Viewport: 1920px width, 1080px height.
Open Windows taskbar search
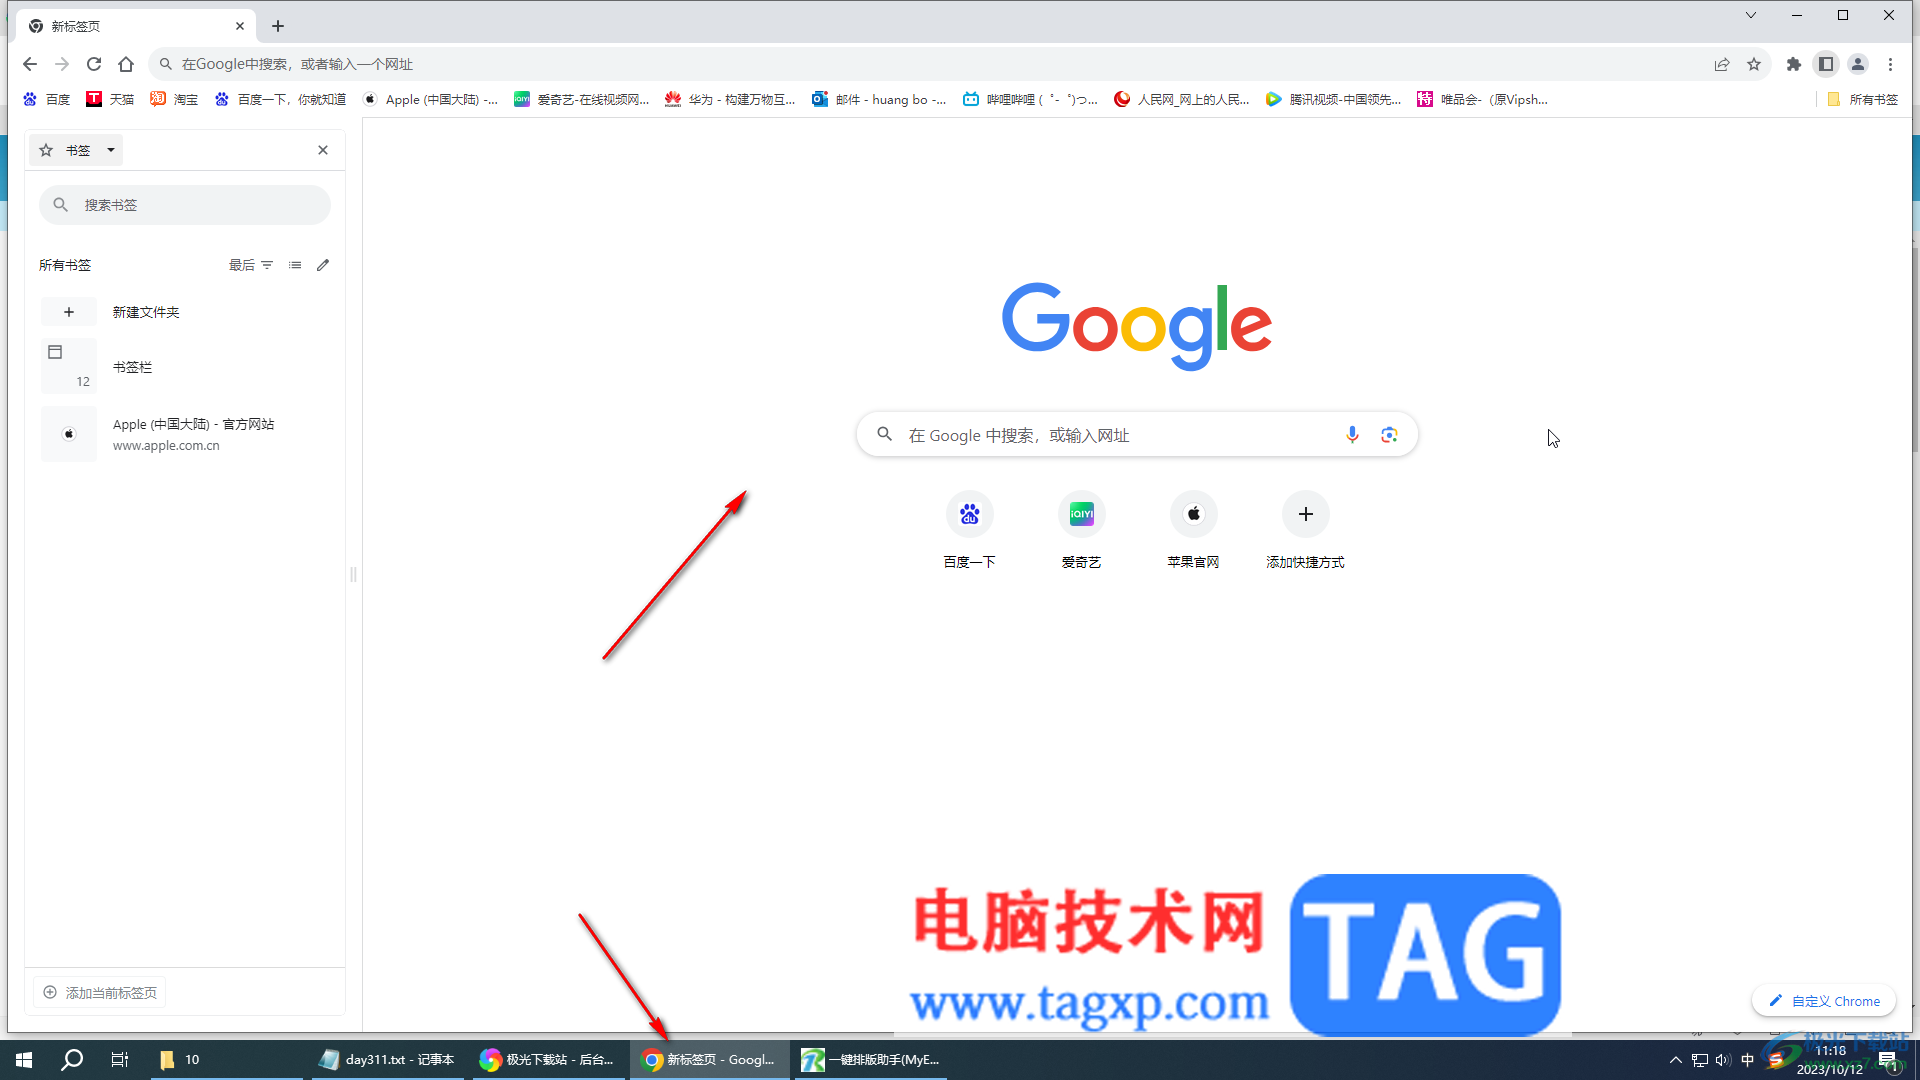(x=72, y=1060)
